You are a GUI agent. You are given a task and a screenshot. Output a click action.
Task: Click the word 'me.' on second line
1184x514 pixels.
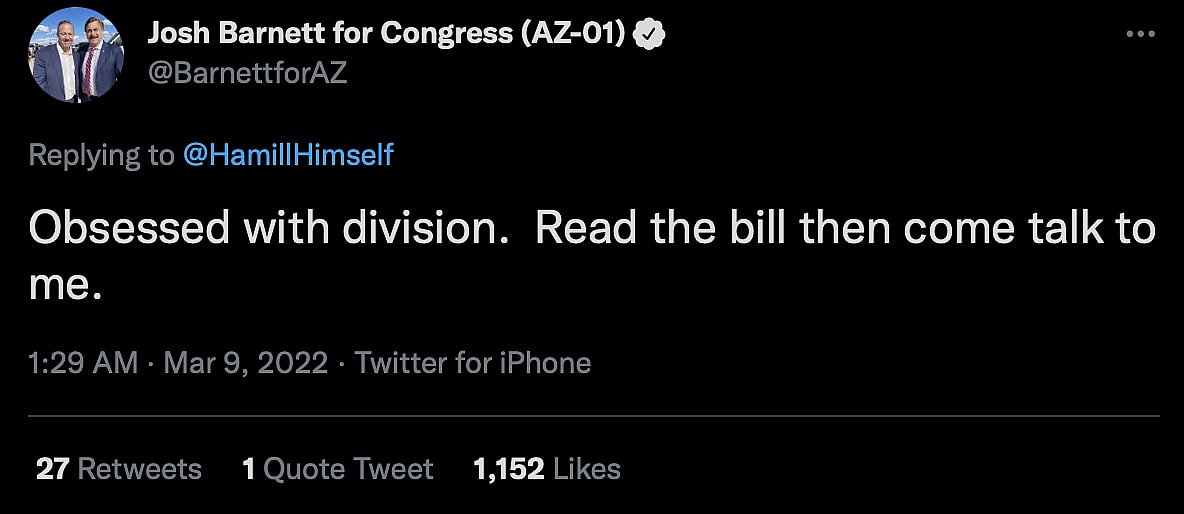pyautogui.click(x=66, y=286)
